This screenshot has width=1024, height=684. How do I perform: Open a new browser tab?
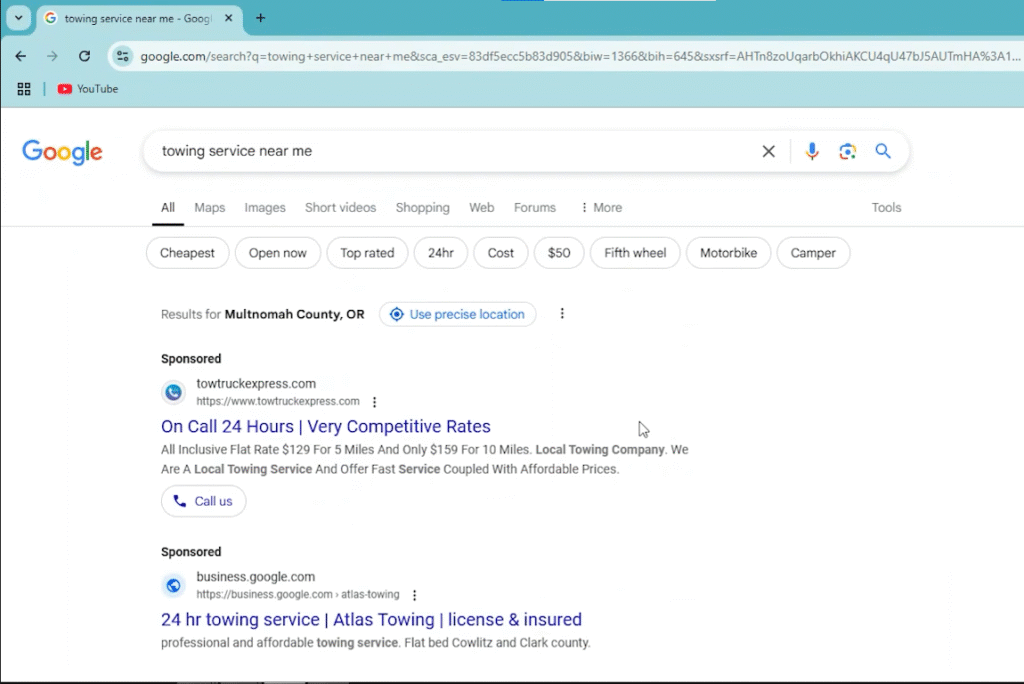click(x=261, y=18)
